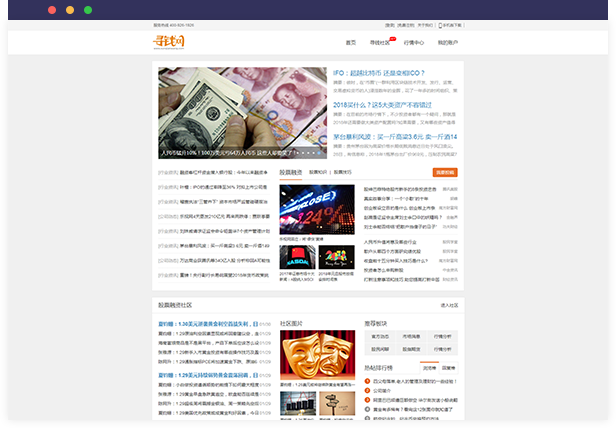Click the mobile phone icon in the top bar
Image resolution: width=616 pixels, height=428 pixels.
(x=440, y=25)
